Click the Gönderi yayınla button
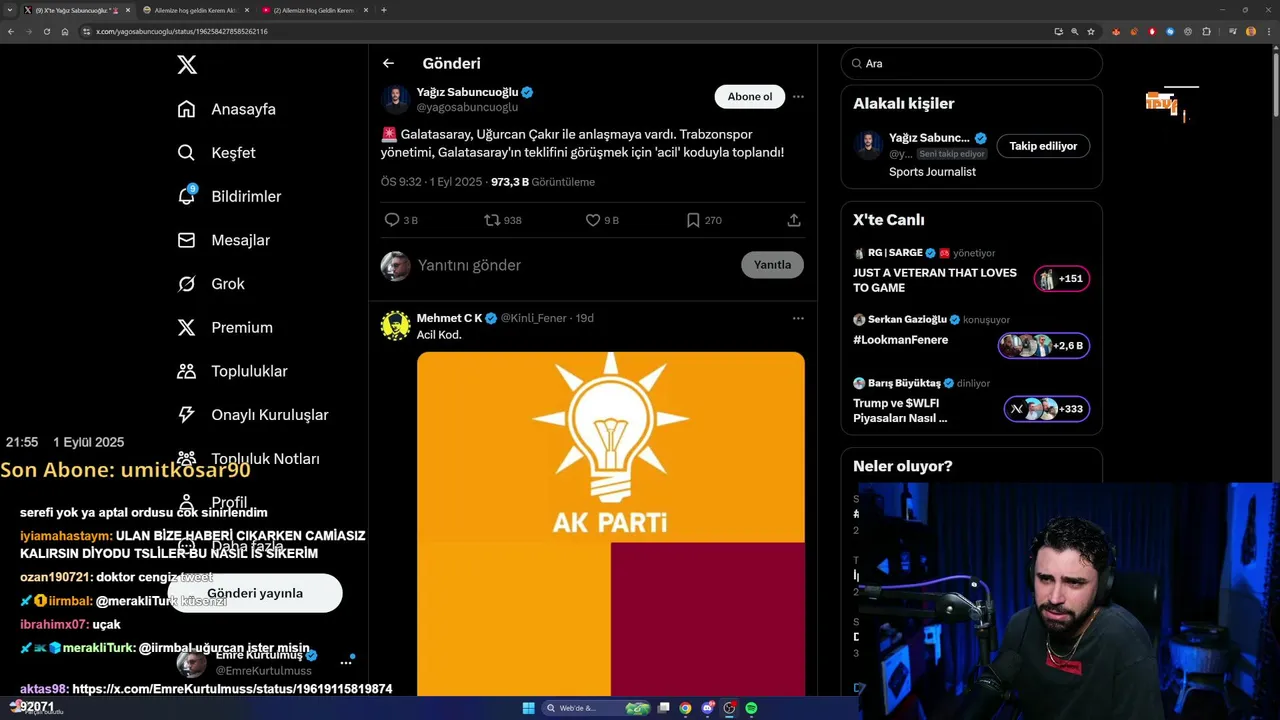The width and height of the screenshot is (1280, 720). (x=255, y=593)
